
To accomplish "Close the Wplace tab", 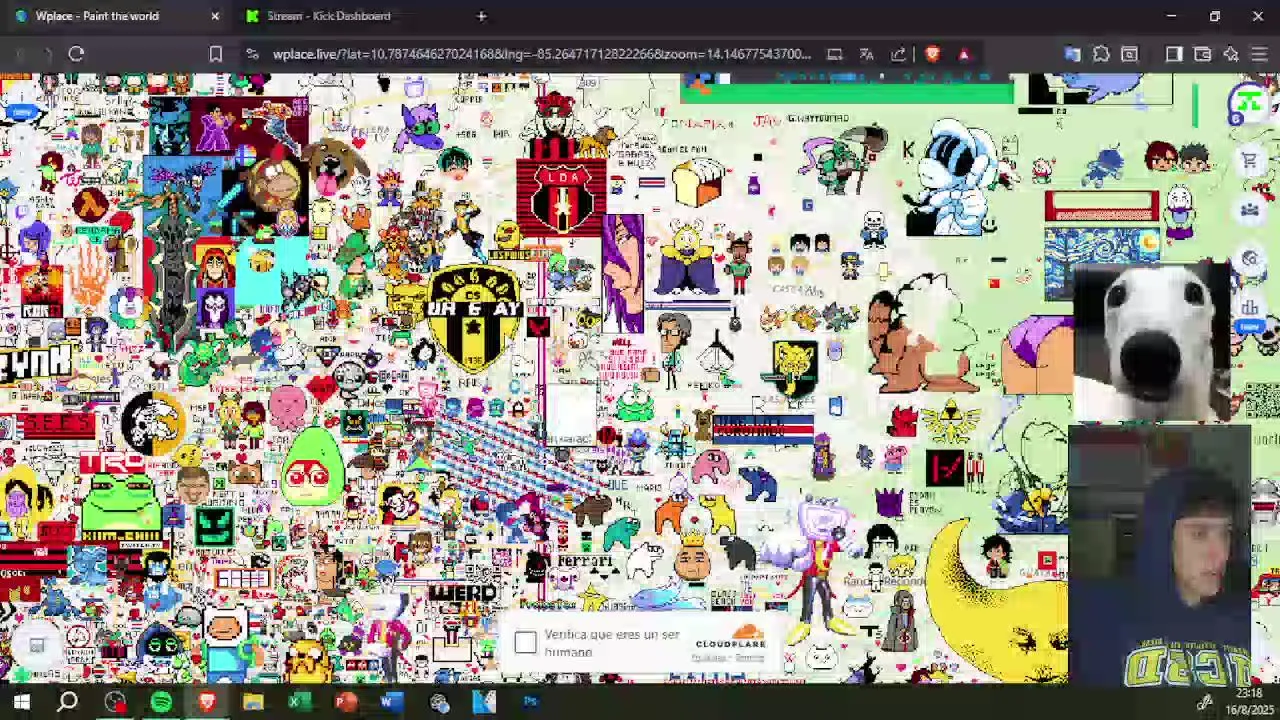I will pyautogui.click(x=214, y=16).
